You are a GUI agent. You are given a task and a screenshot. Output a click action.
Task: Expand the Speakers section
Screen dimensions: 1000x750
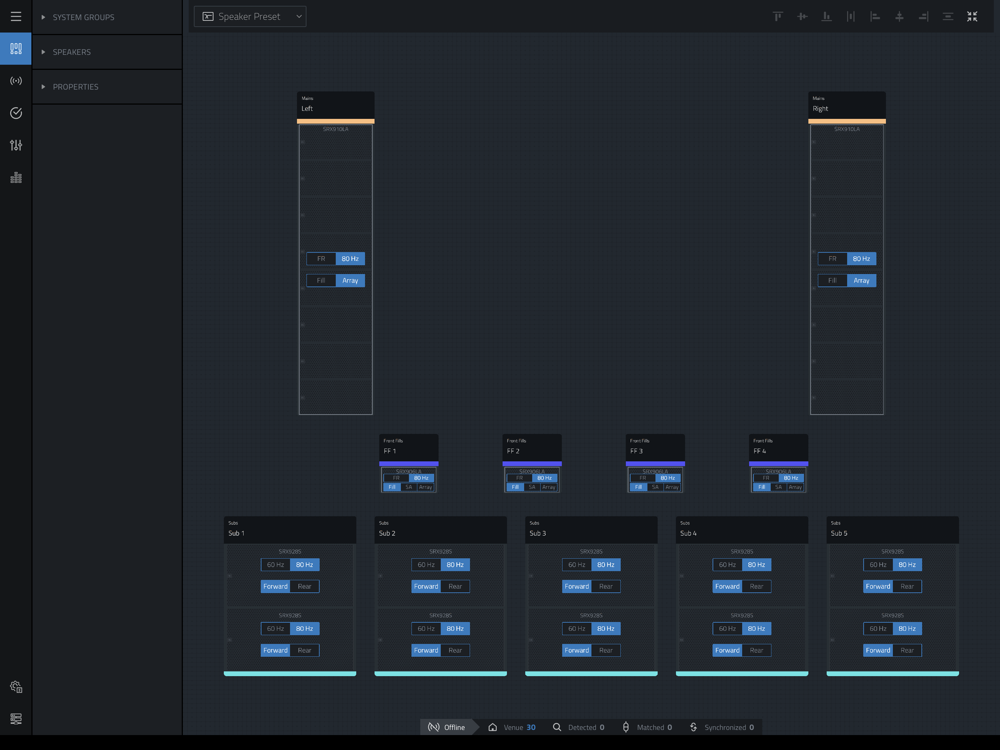(x=107, y=52)
